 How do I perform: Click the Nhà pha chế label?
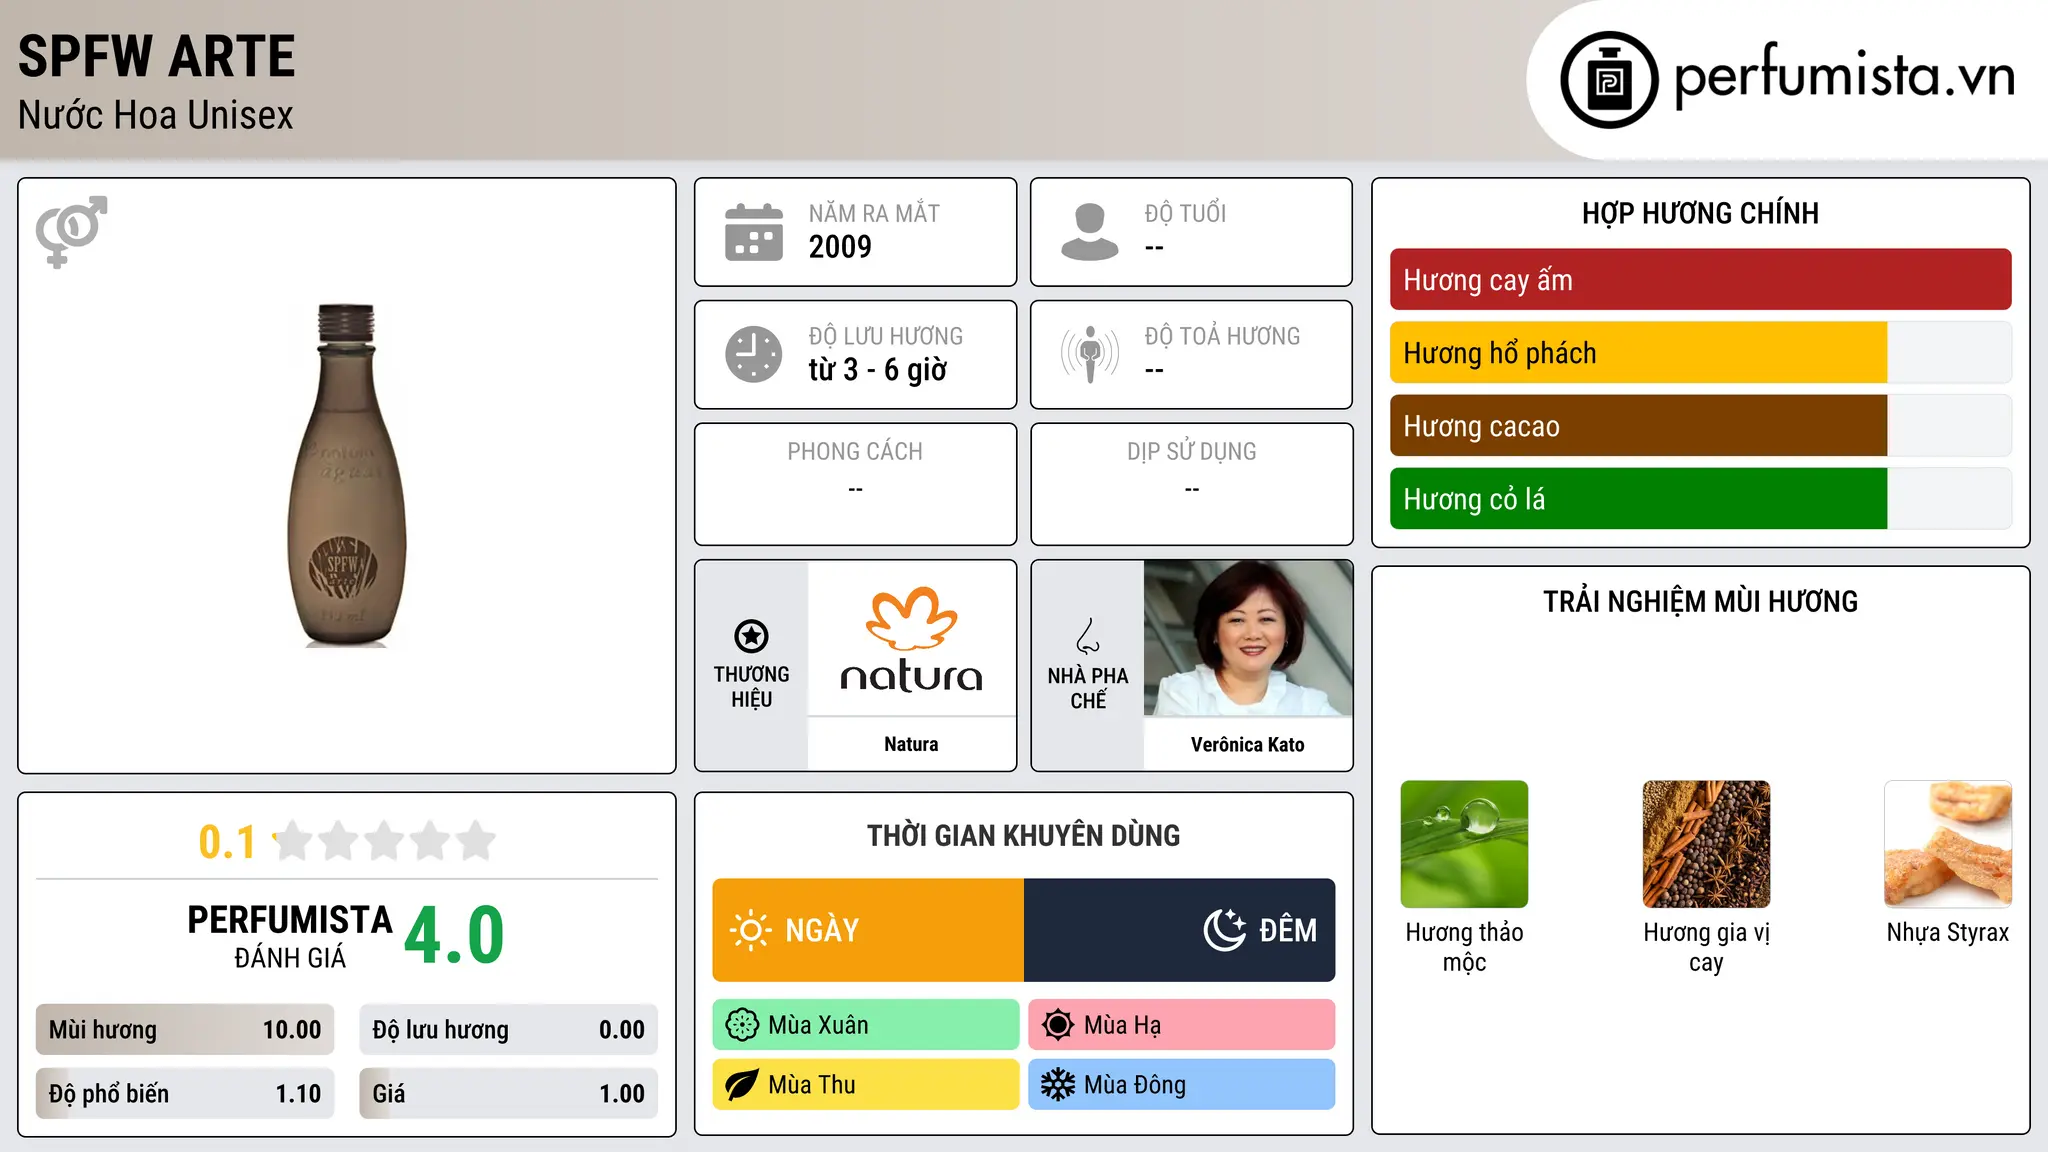(1088, 688)
